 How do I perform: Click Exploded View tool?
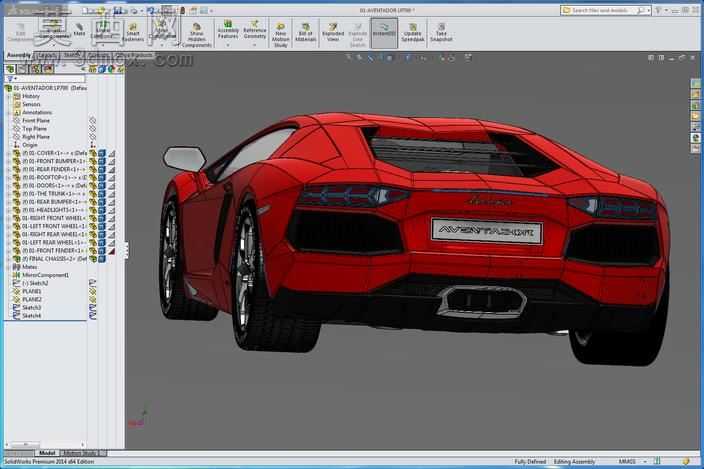coord(333,32)
